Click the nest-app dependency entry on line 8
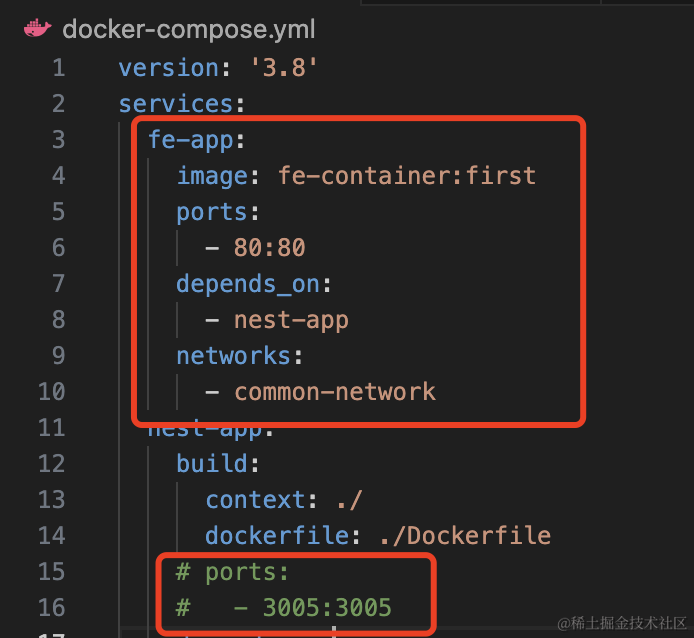694x638 pixels. 291,320
